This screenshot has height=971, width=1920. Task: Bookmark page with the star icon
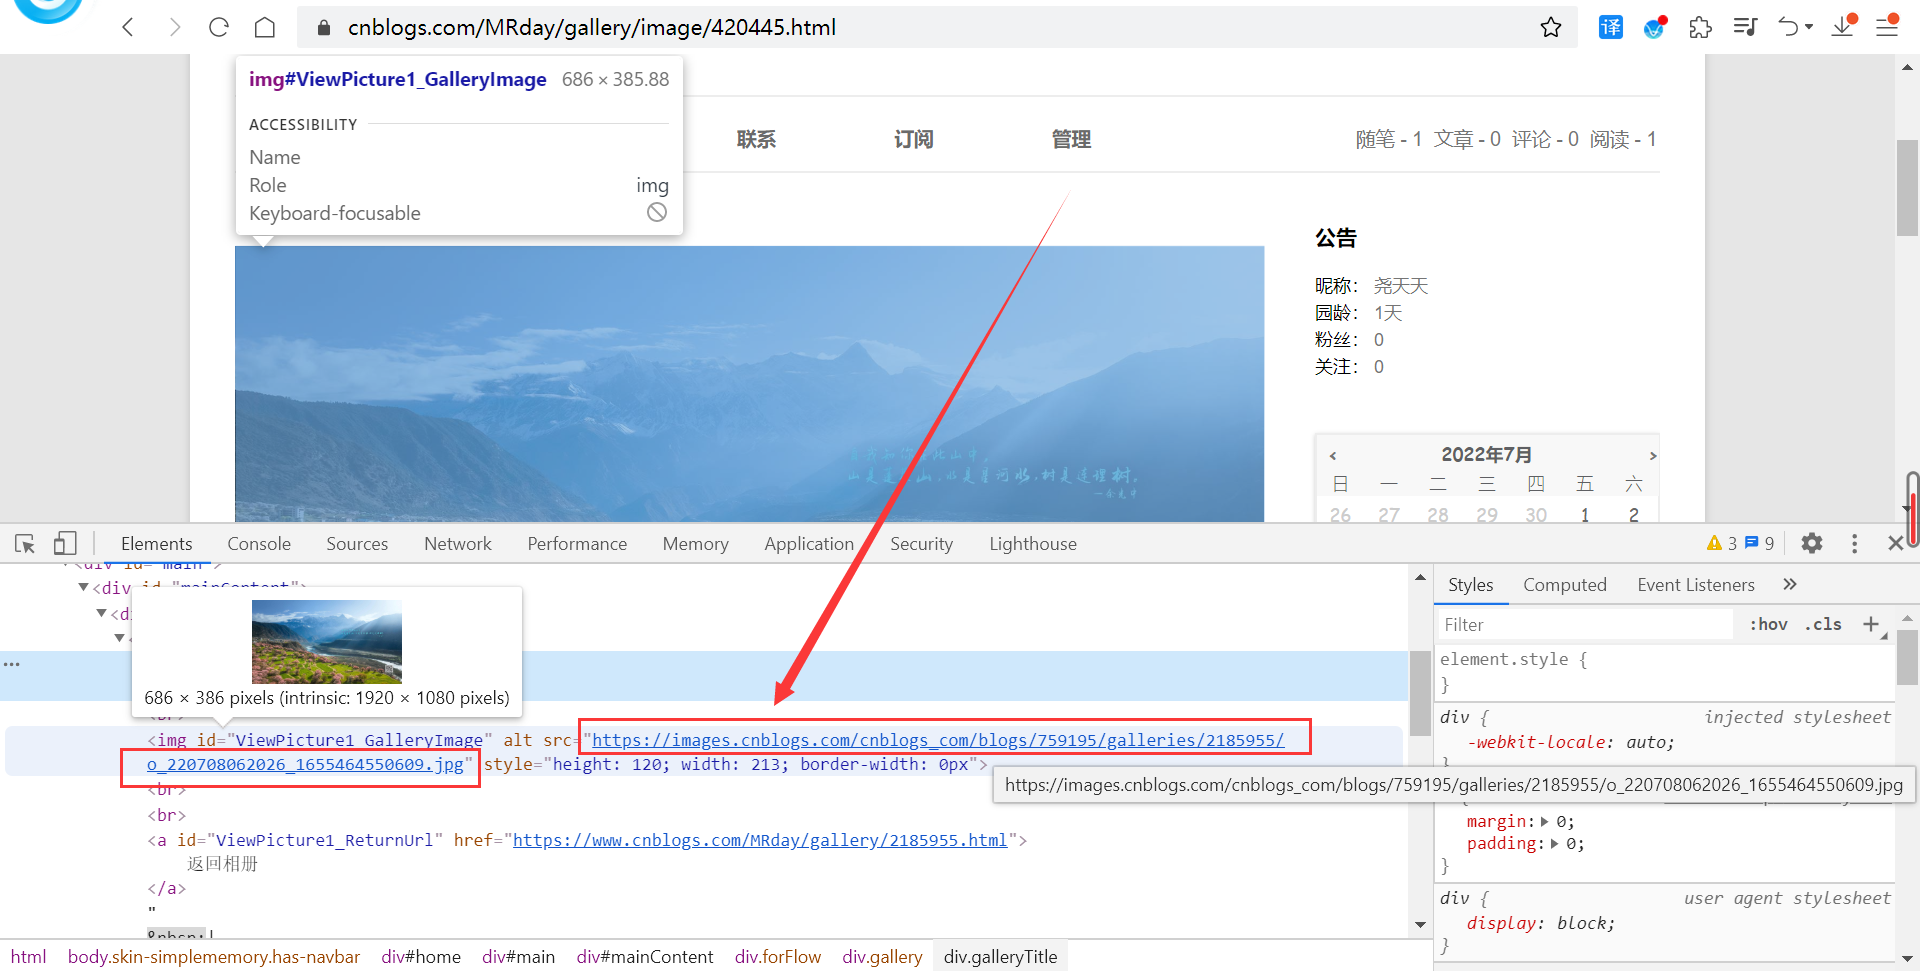pos(1550,27)
